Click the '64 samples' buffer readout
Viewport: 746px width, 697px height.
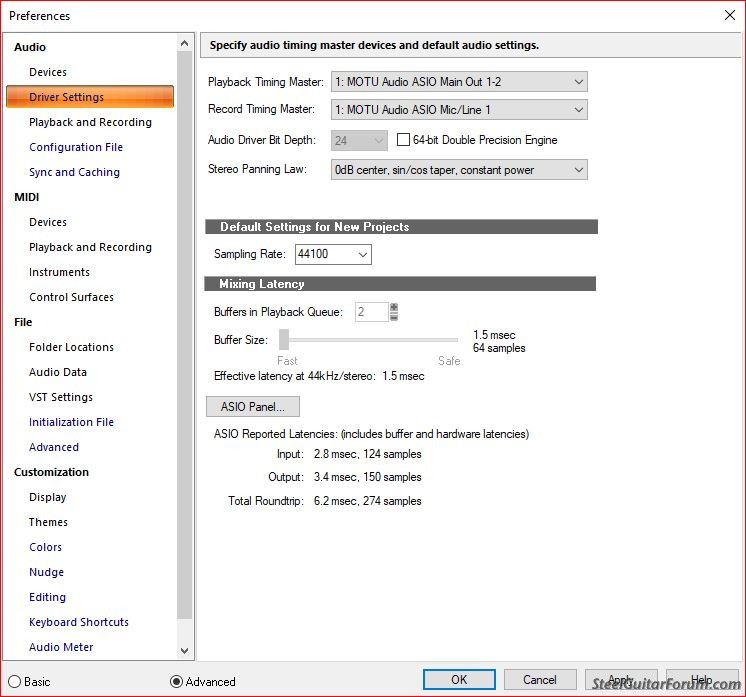click(x=499, y=348)
